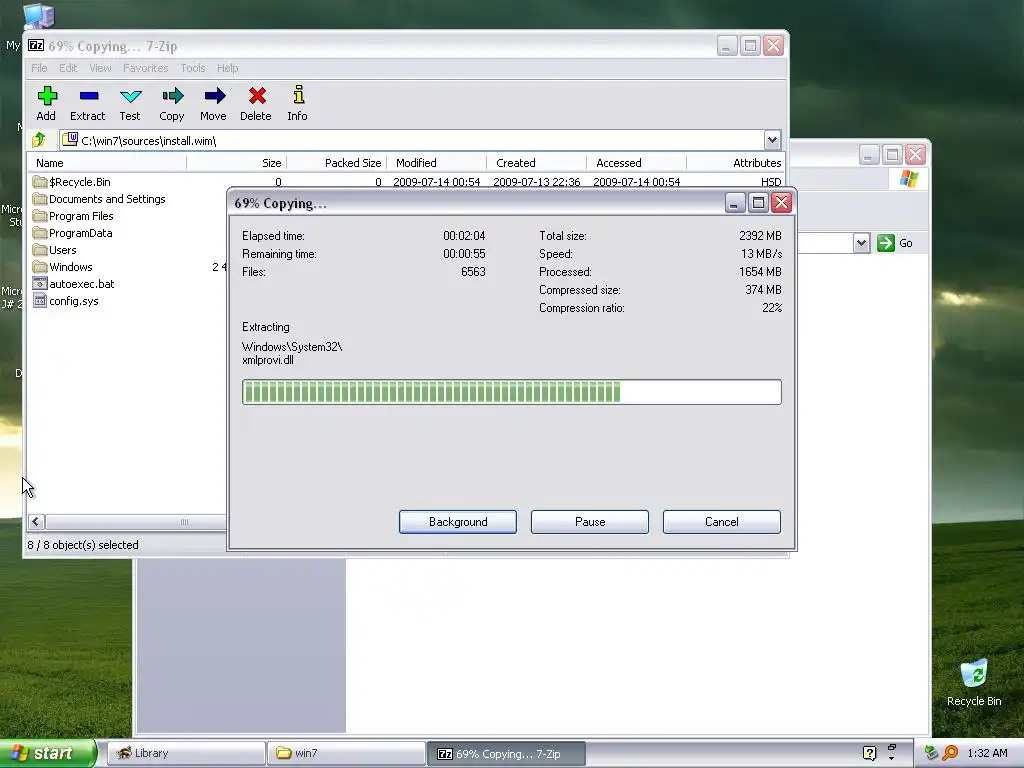Click the Background button
This screenshot has width=1024, height=768.
point(458,522)
